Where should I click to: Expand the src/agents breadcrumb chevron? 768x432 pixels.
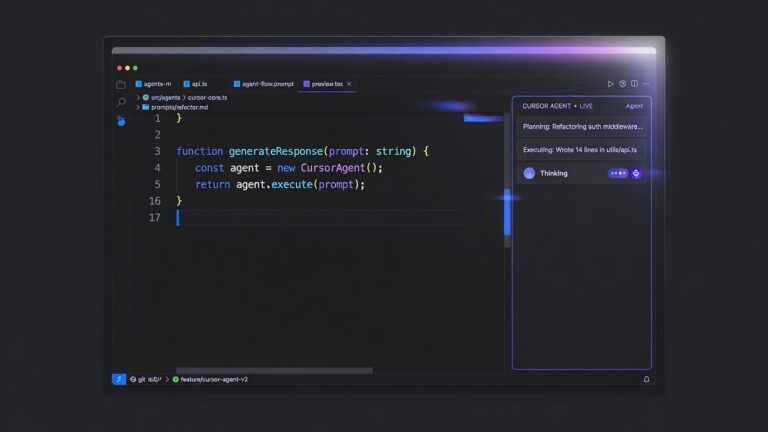click(x=138, y=97)
